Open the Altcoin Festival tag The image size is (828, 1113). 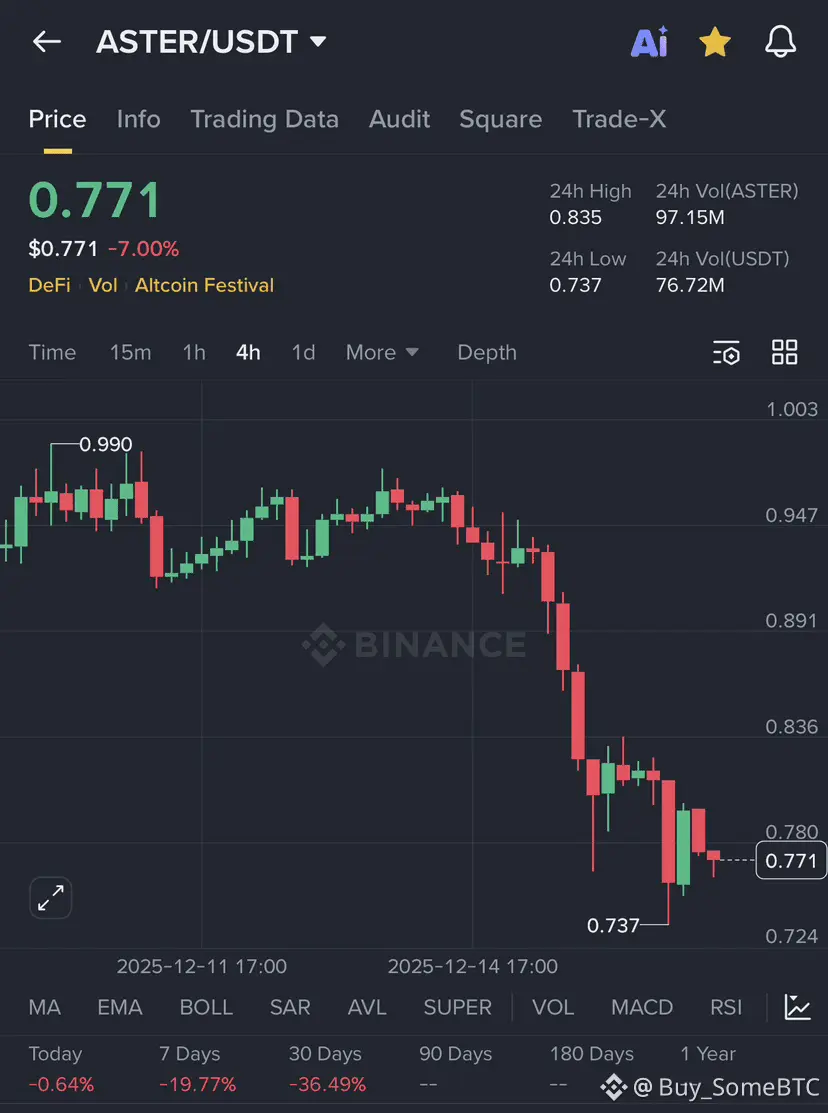point(204,285)
